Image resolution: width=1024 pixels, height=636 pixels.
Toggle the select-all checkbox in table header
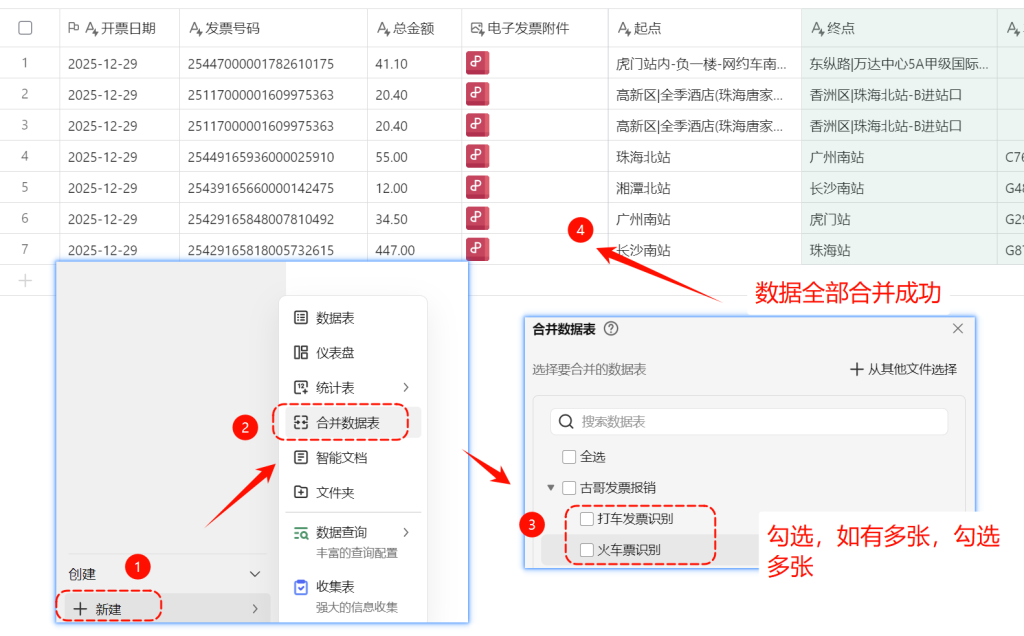coord(25,28)
